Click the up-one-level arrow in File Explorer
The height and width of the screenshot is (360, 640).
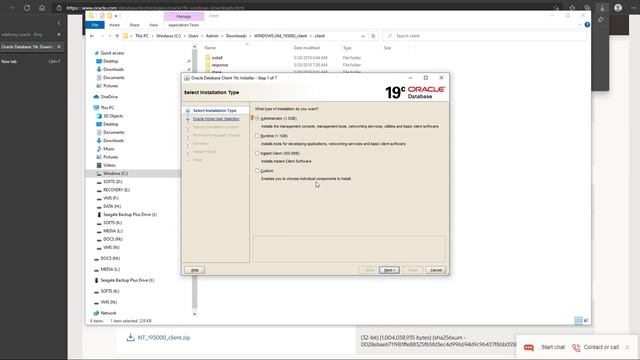[x=117, y=36]
